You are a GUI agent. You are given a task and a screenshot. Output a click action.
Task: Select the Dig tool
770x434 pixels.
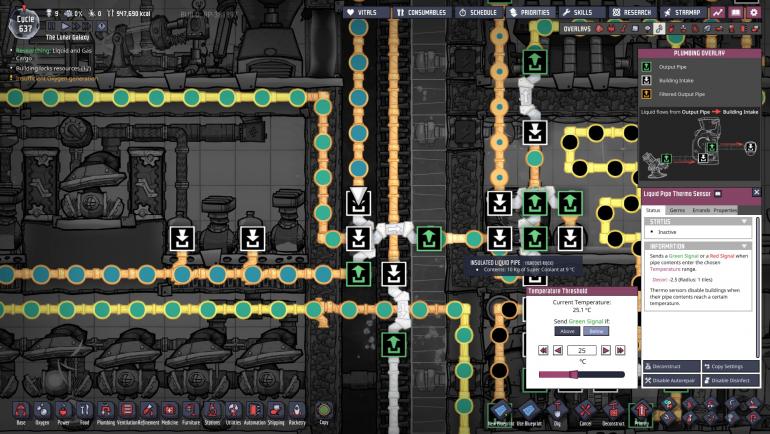557,412
